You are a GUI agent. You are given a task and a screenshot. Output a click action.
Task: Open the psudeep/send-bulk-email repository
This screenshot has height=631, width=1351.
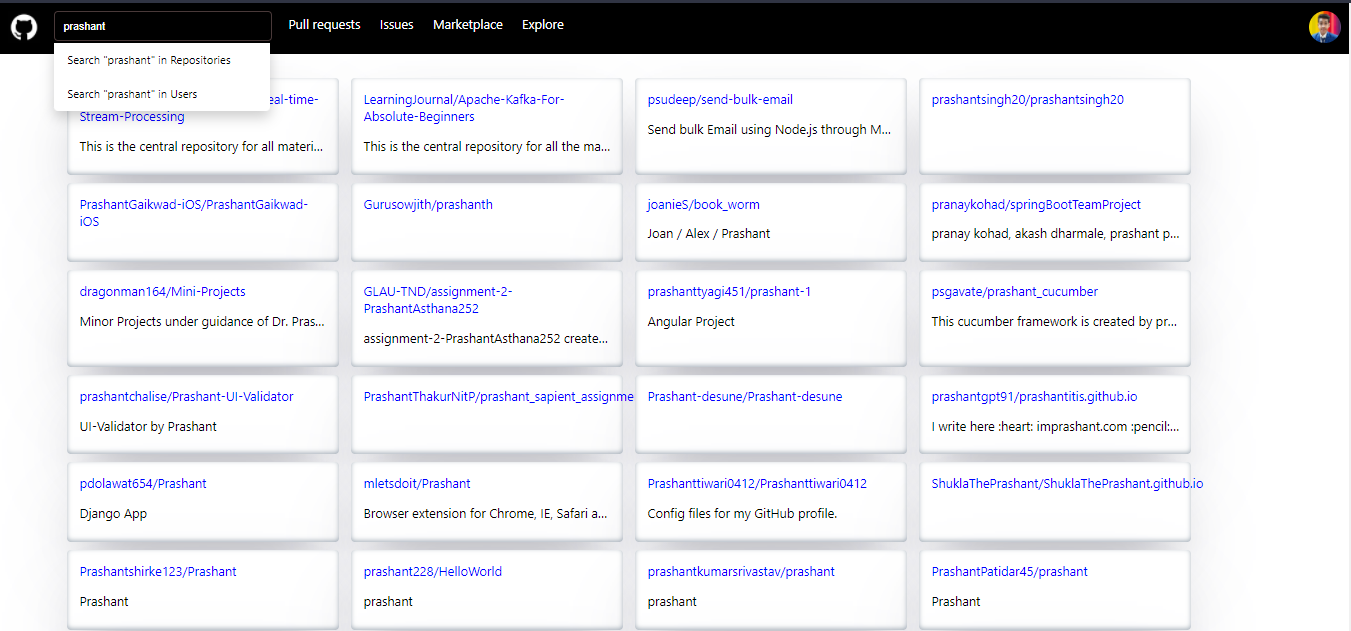pos(721,99)
